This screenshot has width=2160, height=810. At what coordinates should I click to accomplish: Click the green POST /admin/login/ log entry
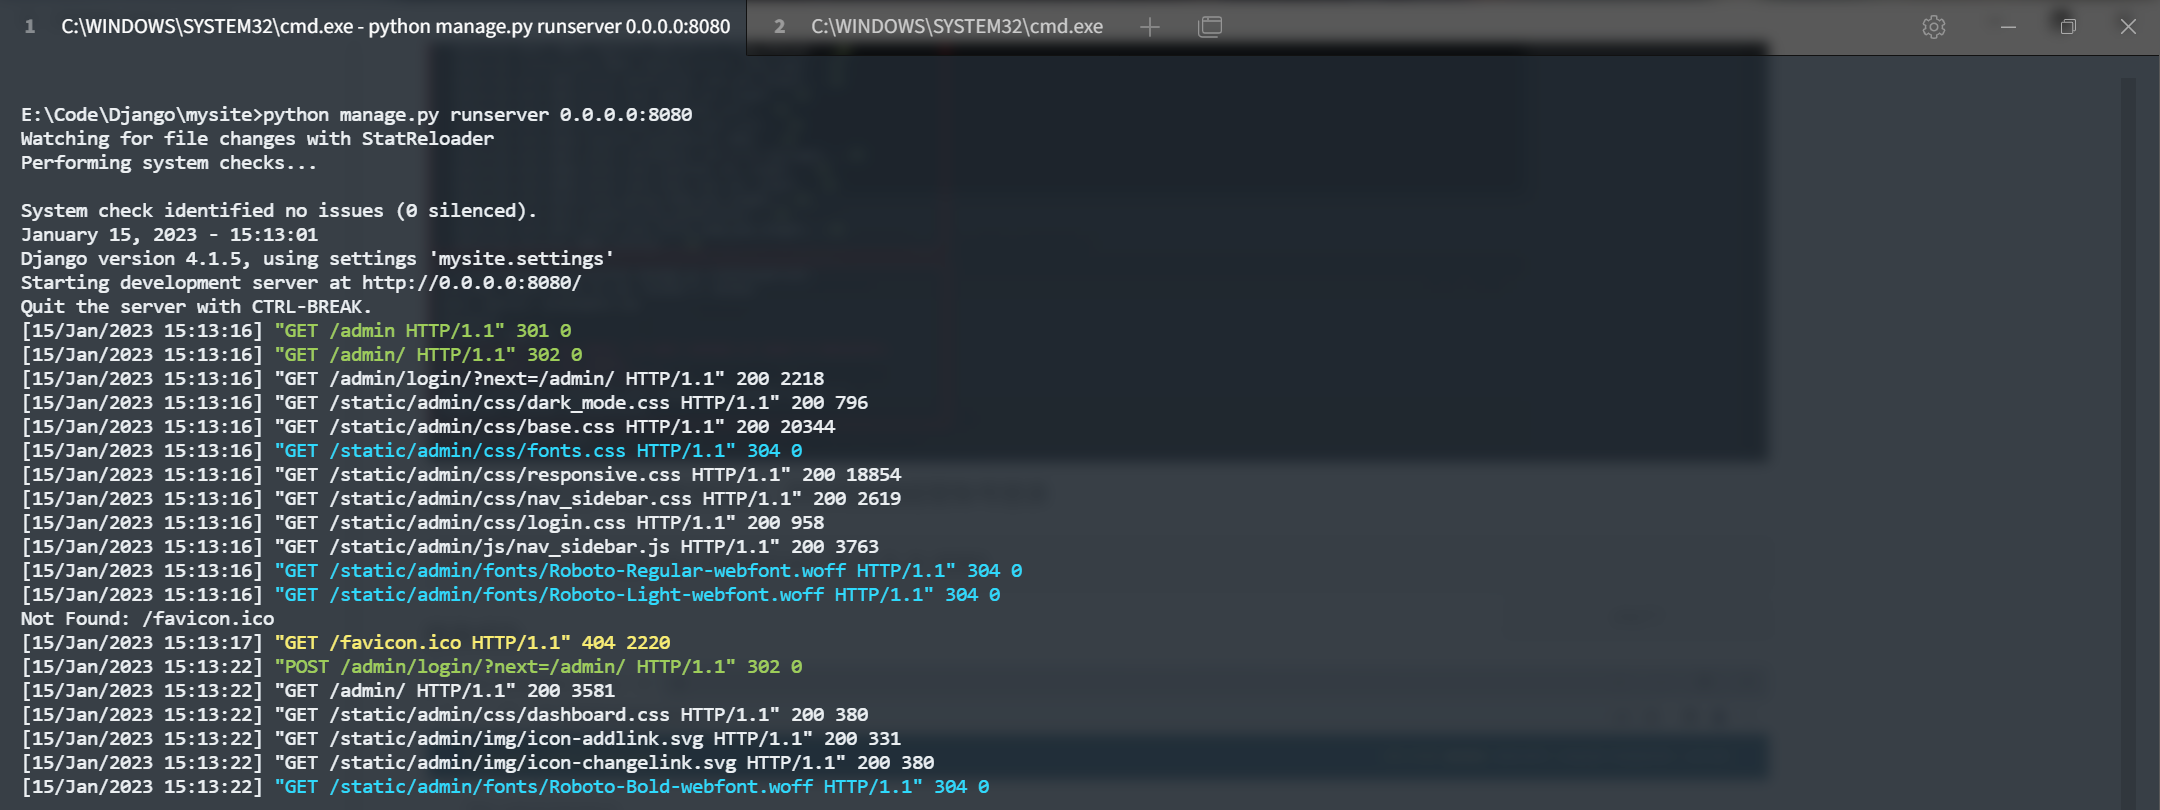pyautogui.click(x=538, y=667)
